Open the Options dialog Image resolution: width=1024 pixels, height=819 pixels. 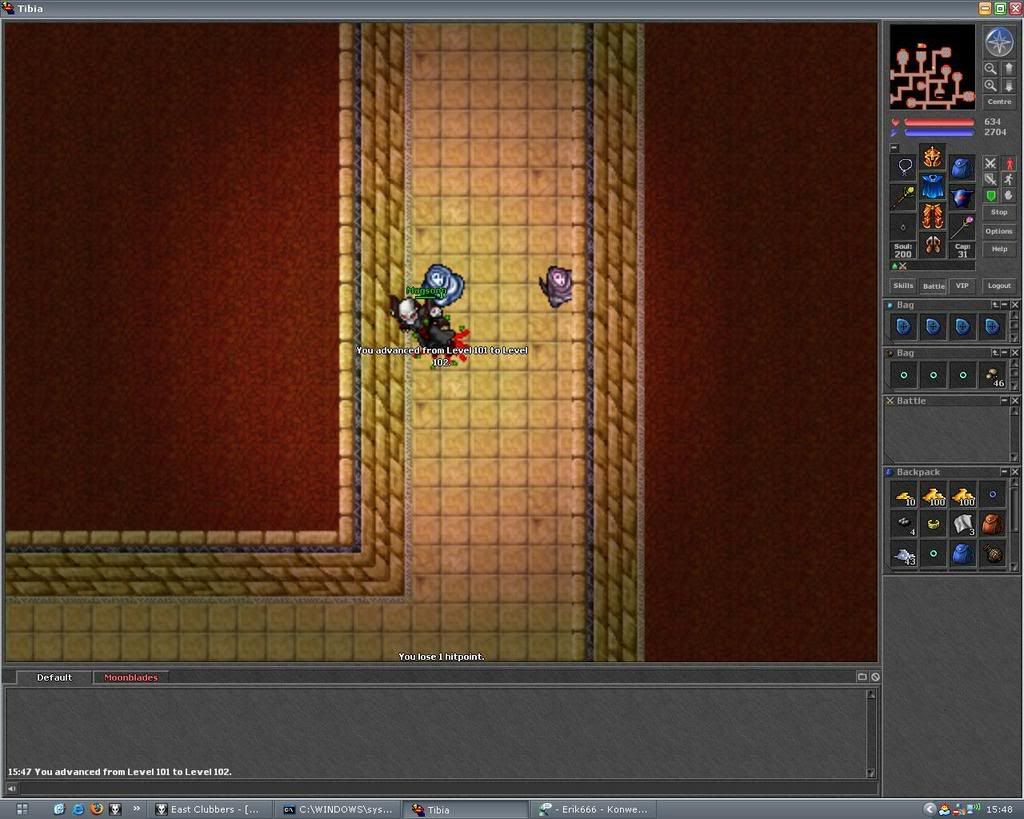tap(999, 231)
